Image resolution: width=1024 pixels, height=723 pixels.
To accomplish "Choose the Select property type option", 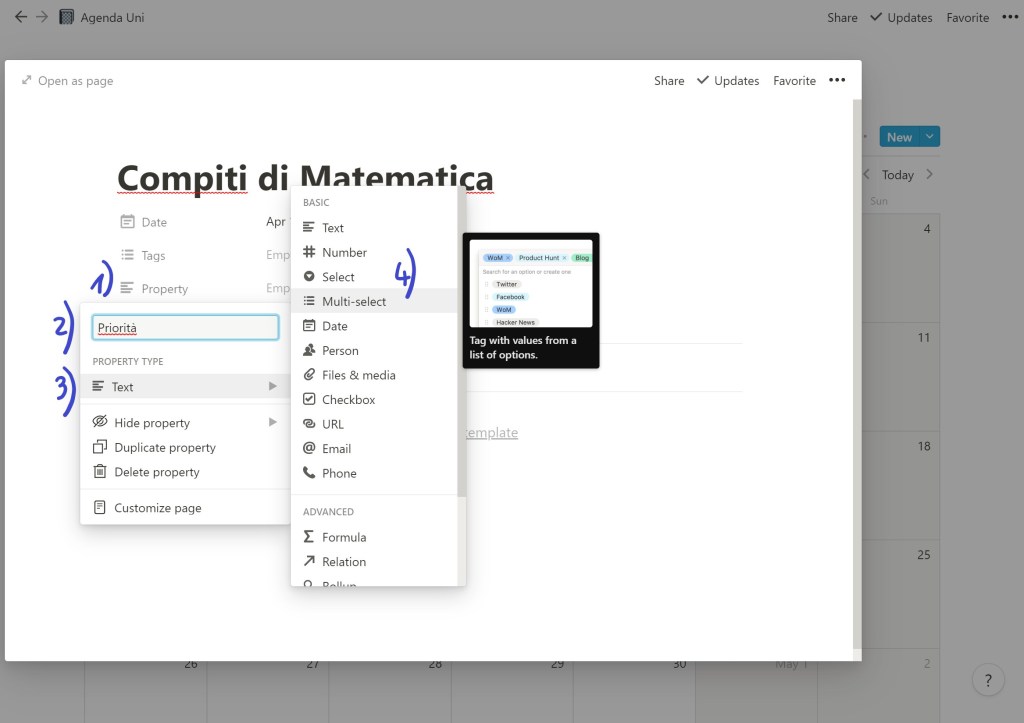I will click(x=338, y=277).
